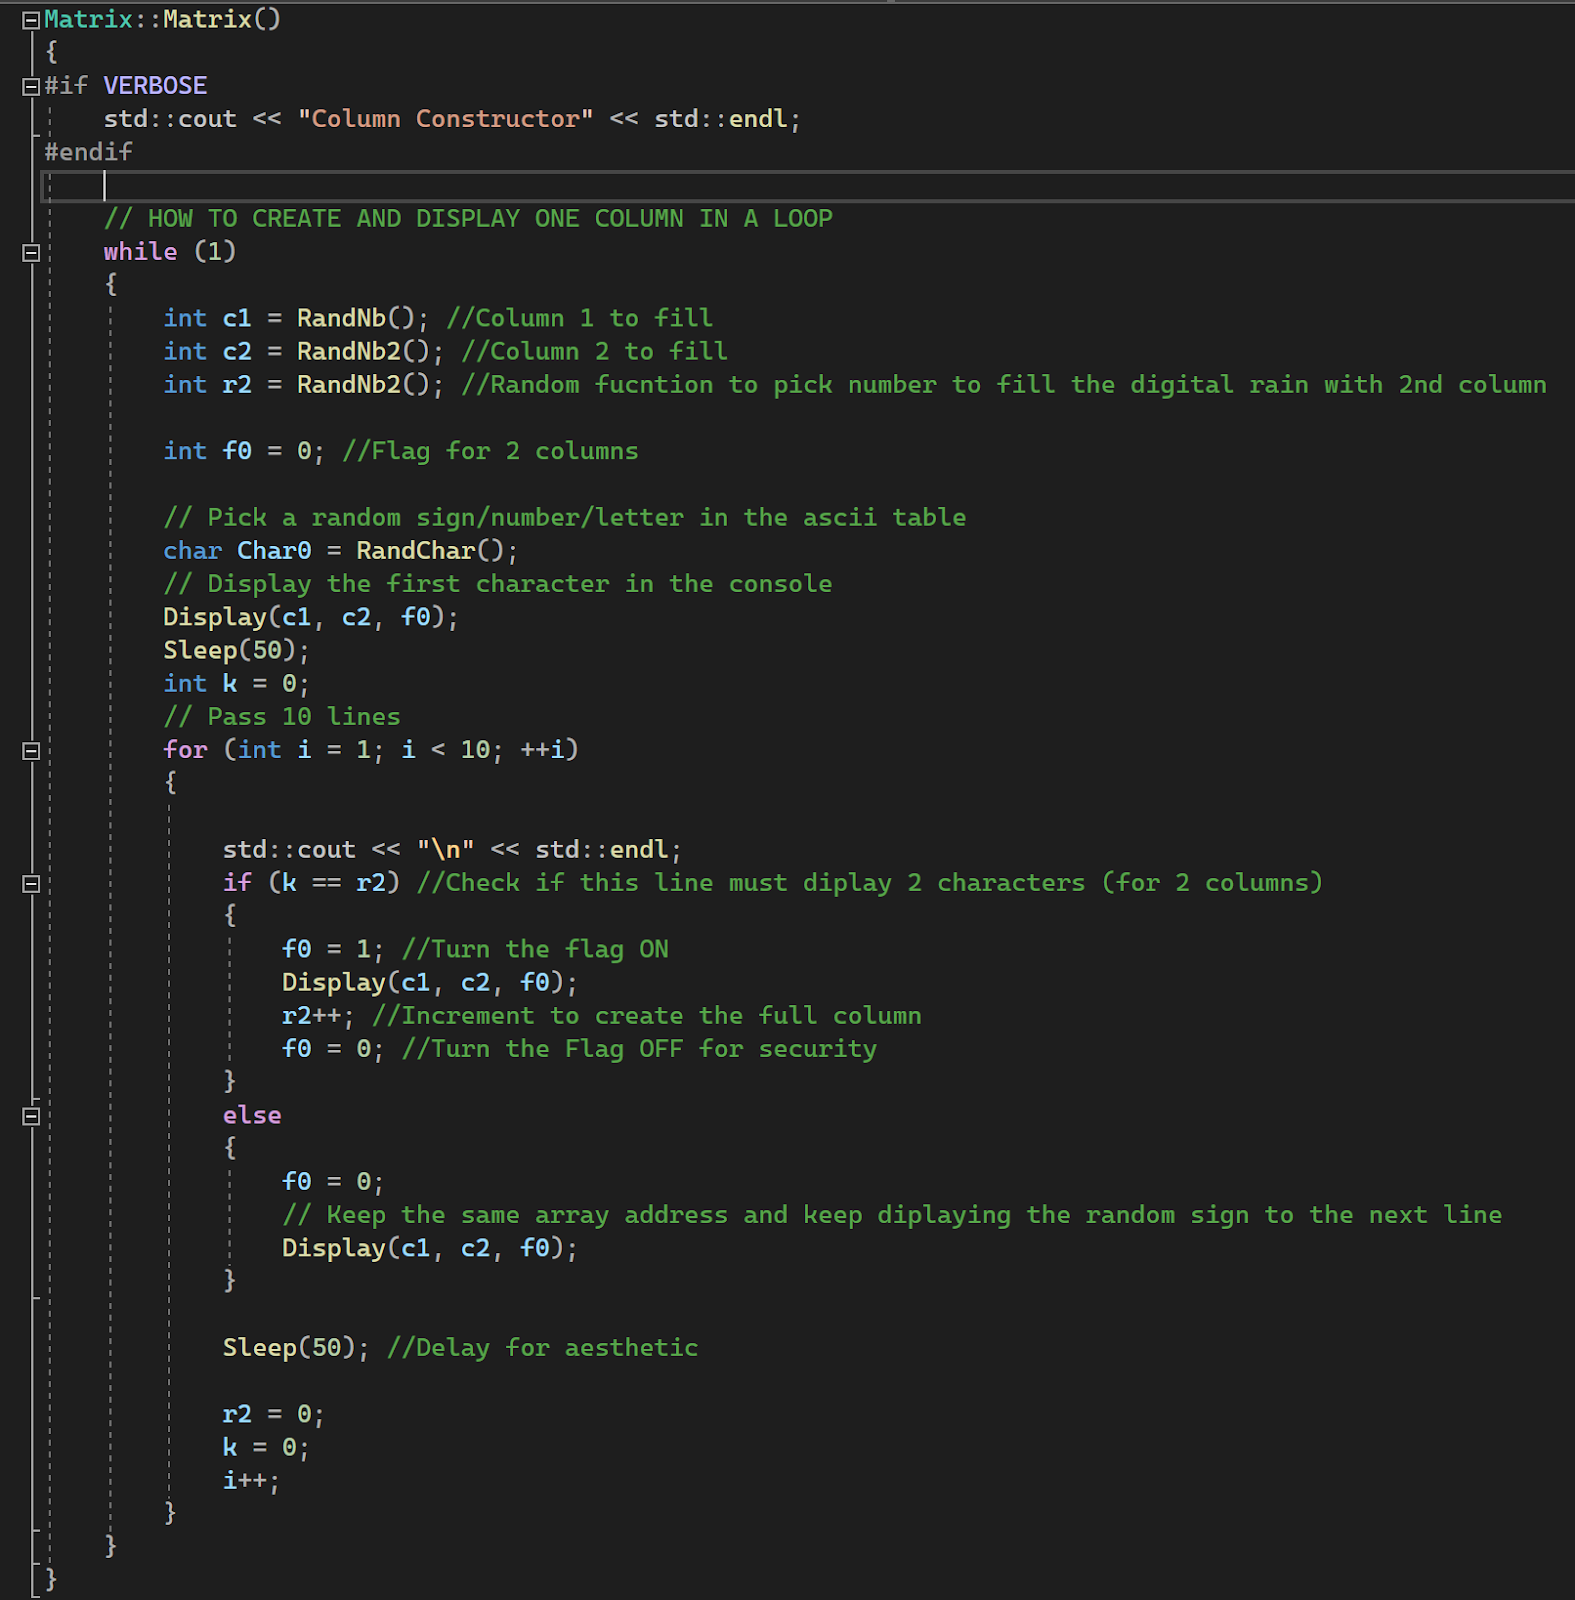Click the "int k = 0;" declaration
The width and height of the screenshot is (1575, 1600).
237,684
